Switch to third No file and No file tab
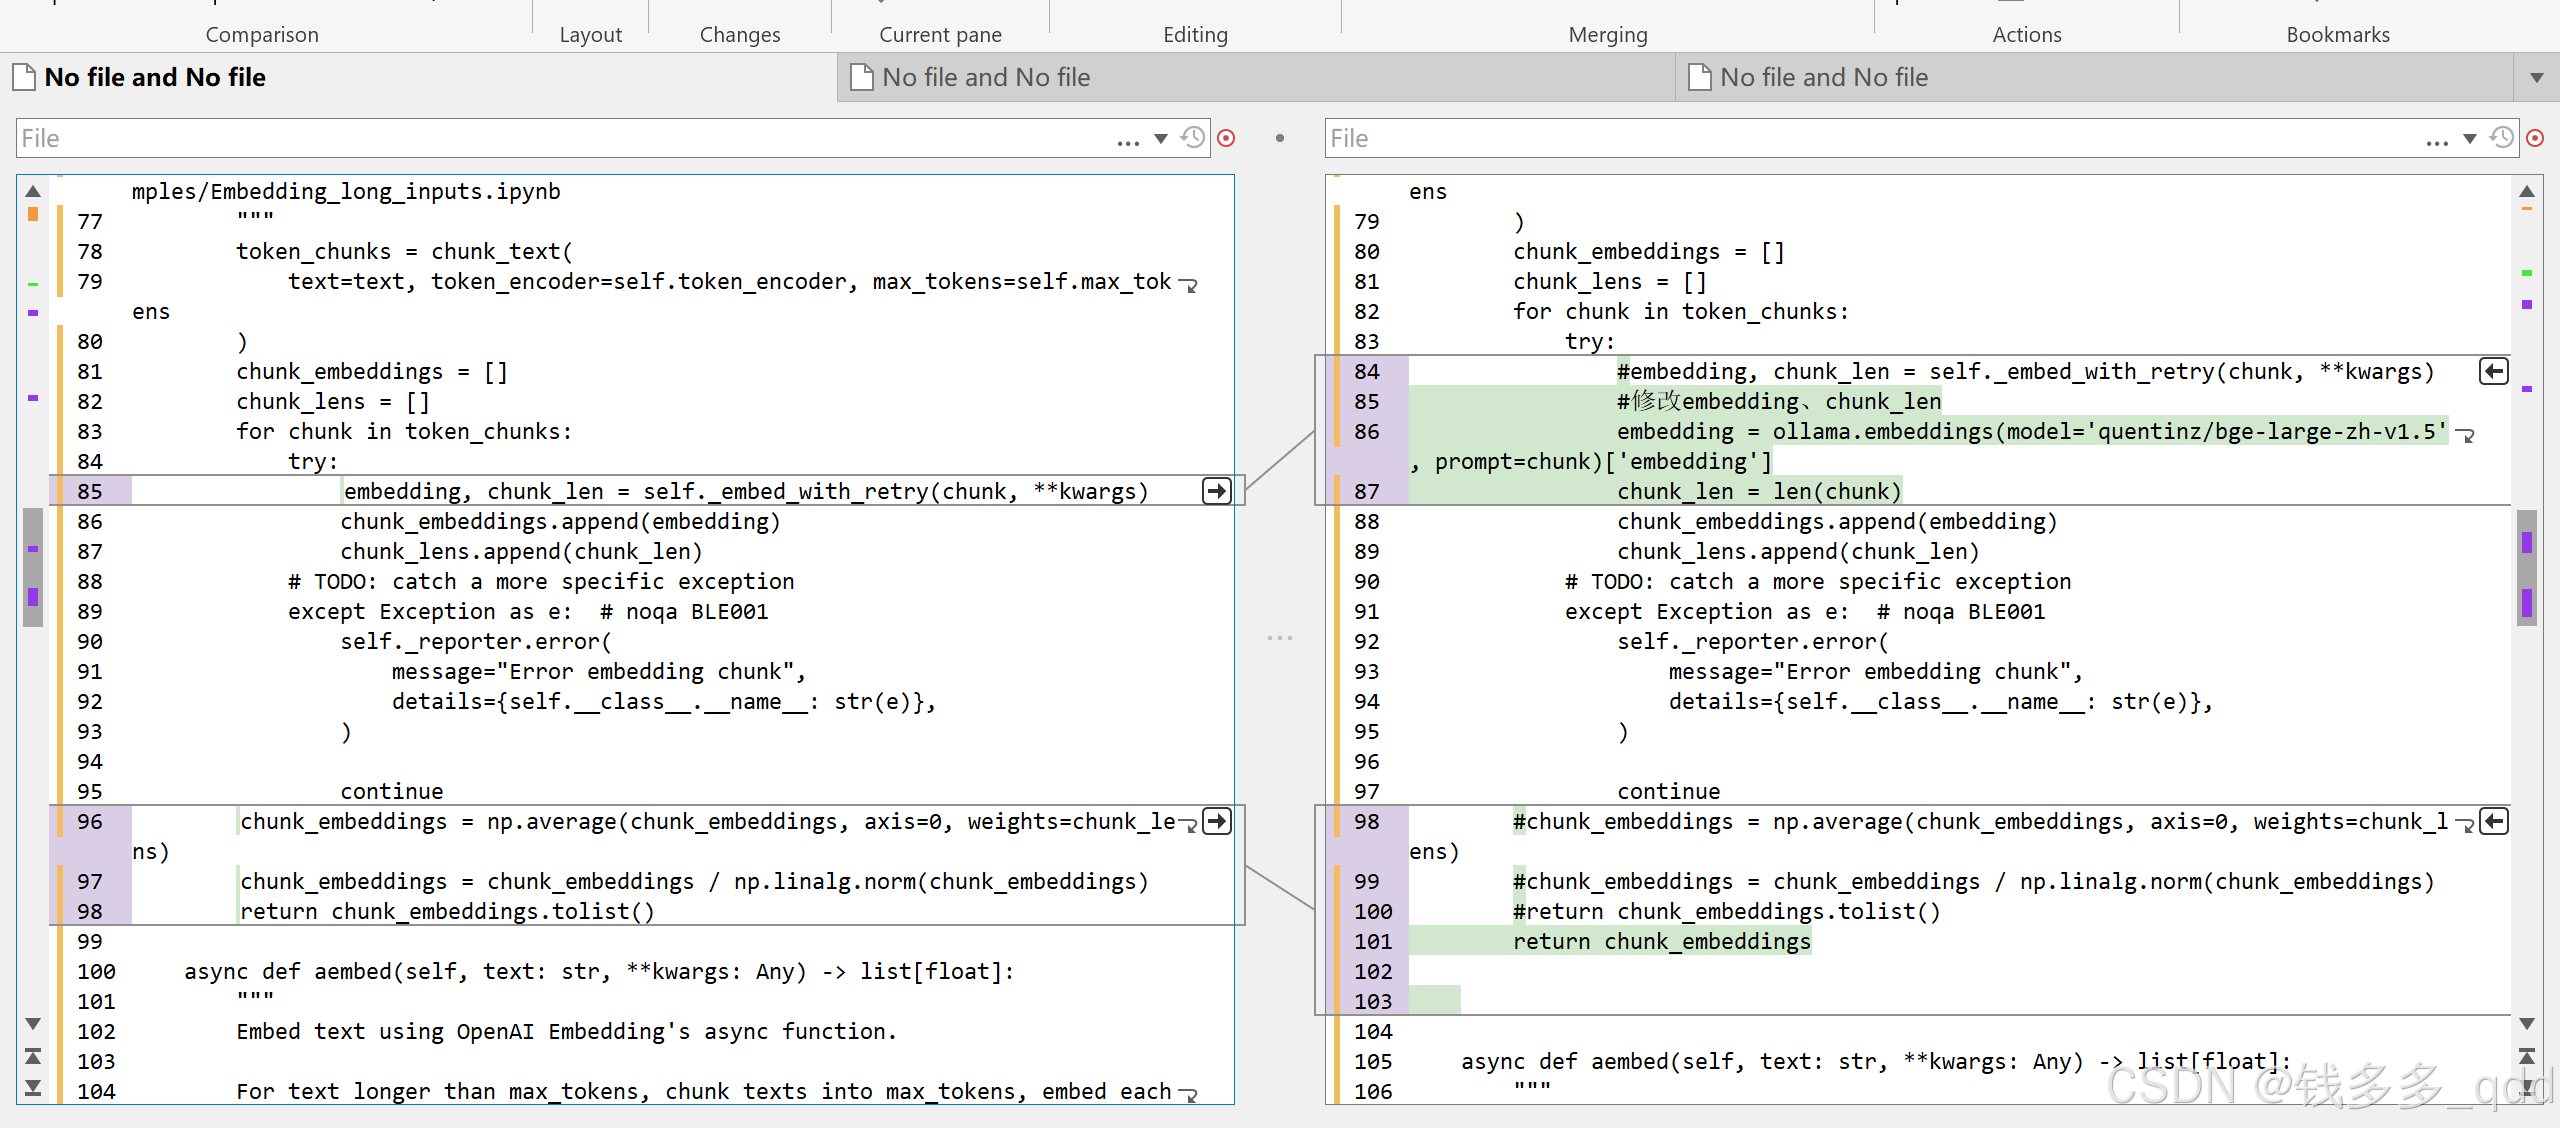 point(1823,78)
